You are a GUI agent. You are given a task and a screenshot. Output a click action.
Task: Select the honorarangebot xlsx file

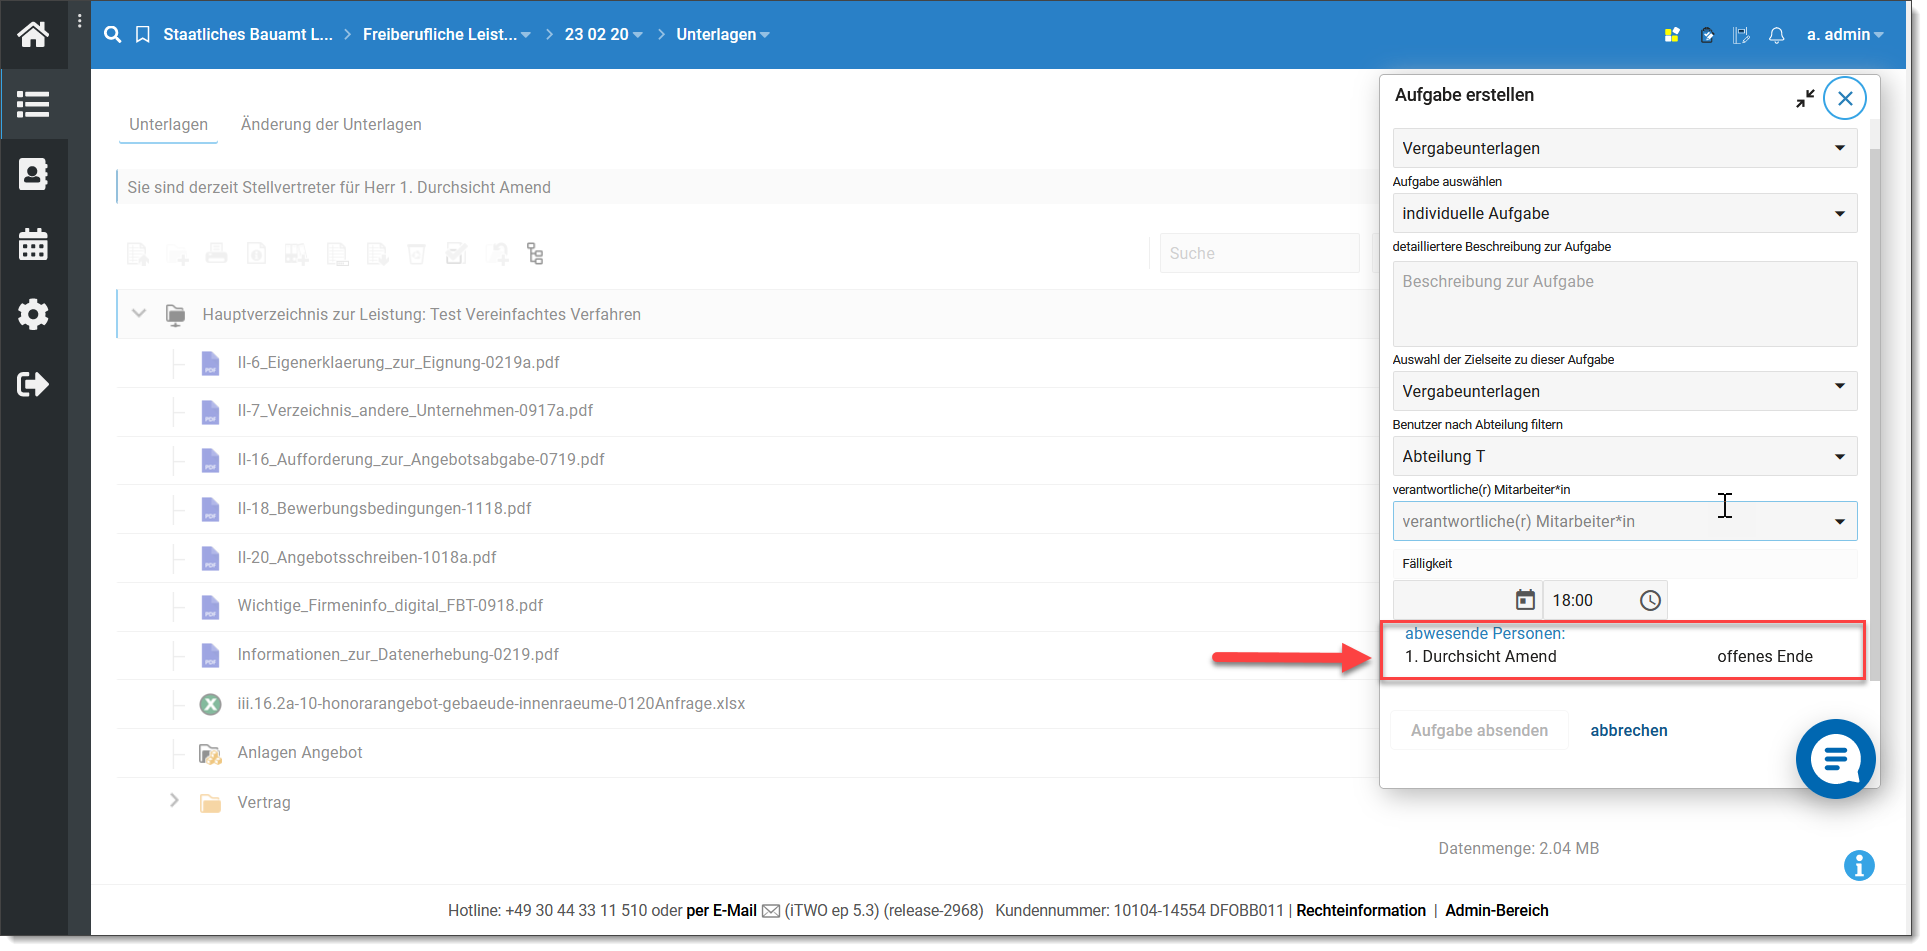point(491,704)
